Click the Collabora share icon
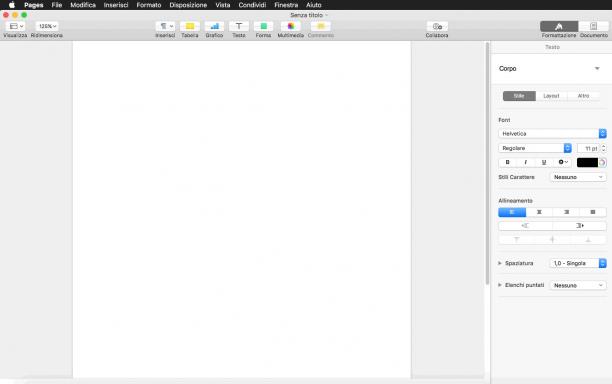The width and height of the screenshot is (612, 384). tap(437, 26)
